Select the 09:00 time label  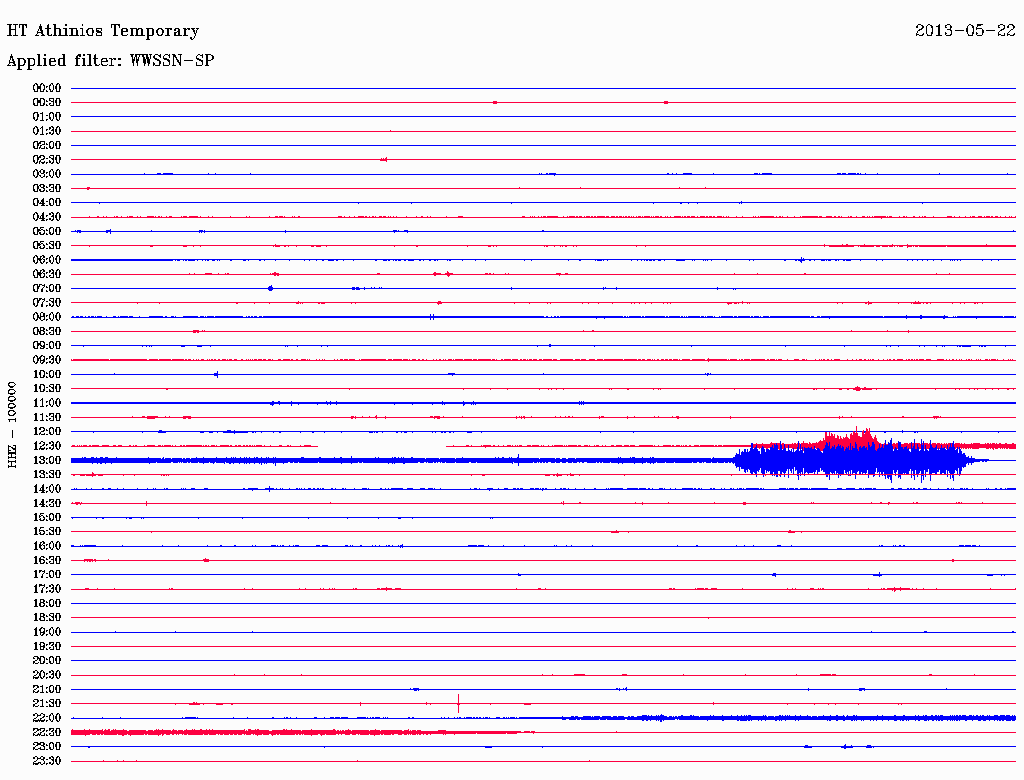(x=47, y=346)
